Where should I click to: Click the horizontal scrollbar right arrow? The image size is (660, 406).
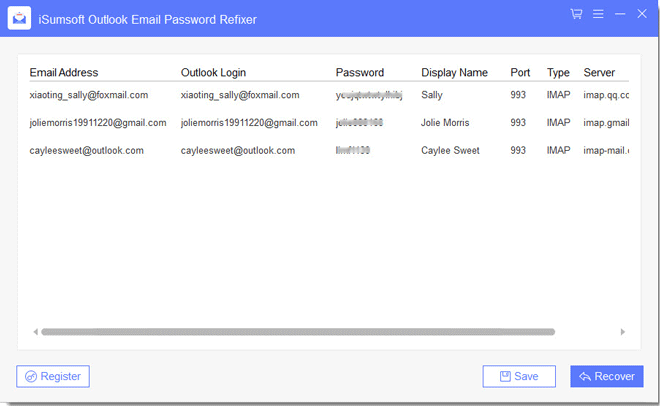(x=623, y=332)
